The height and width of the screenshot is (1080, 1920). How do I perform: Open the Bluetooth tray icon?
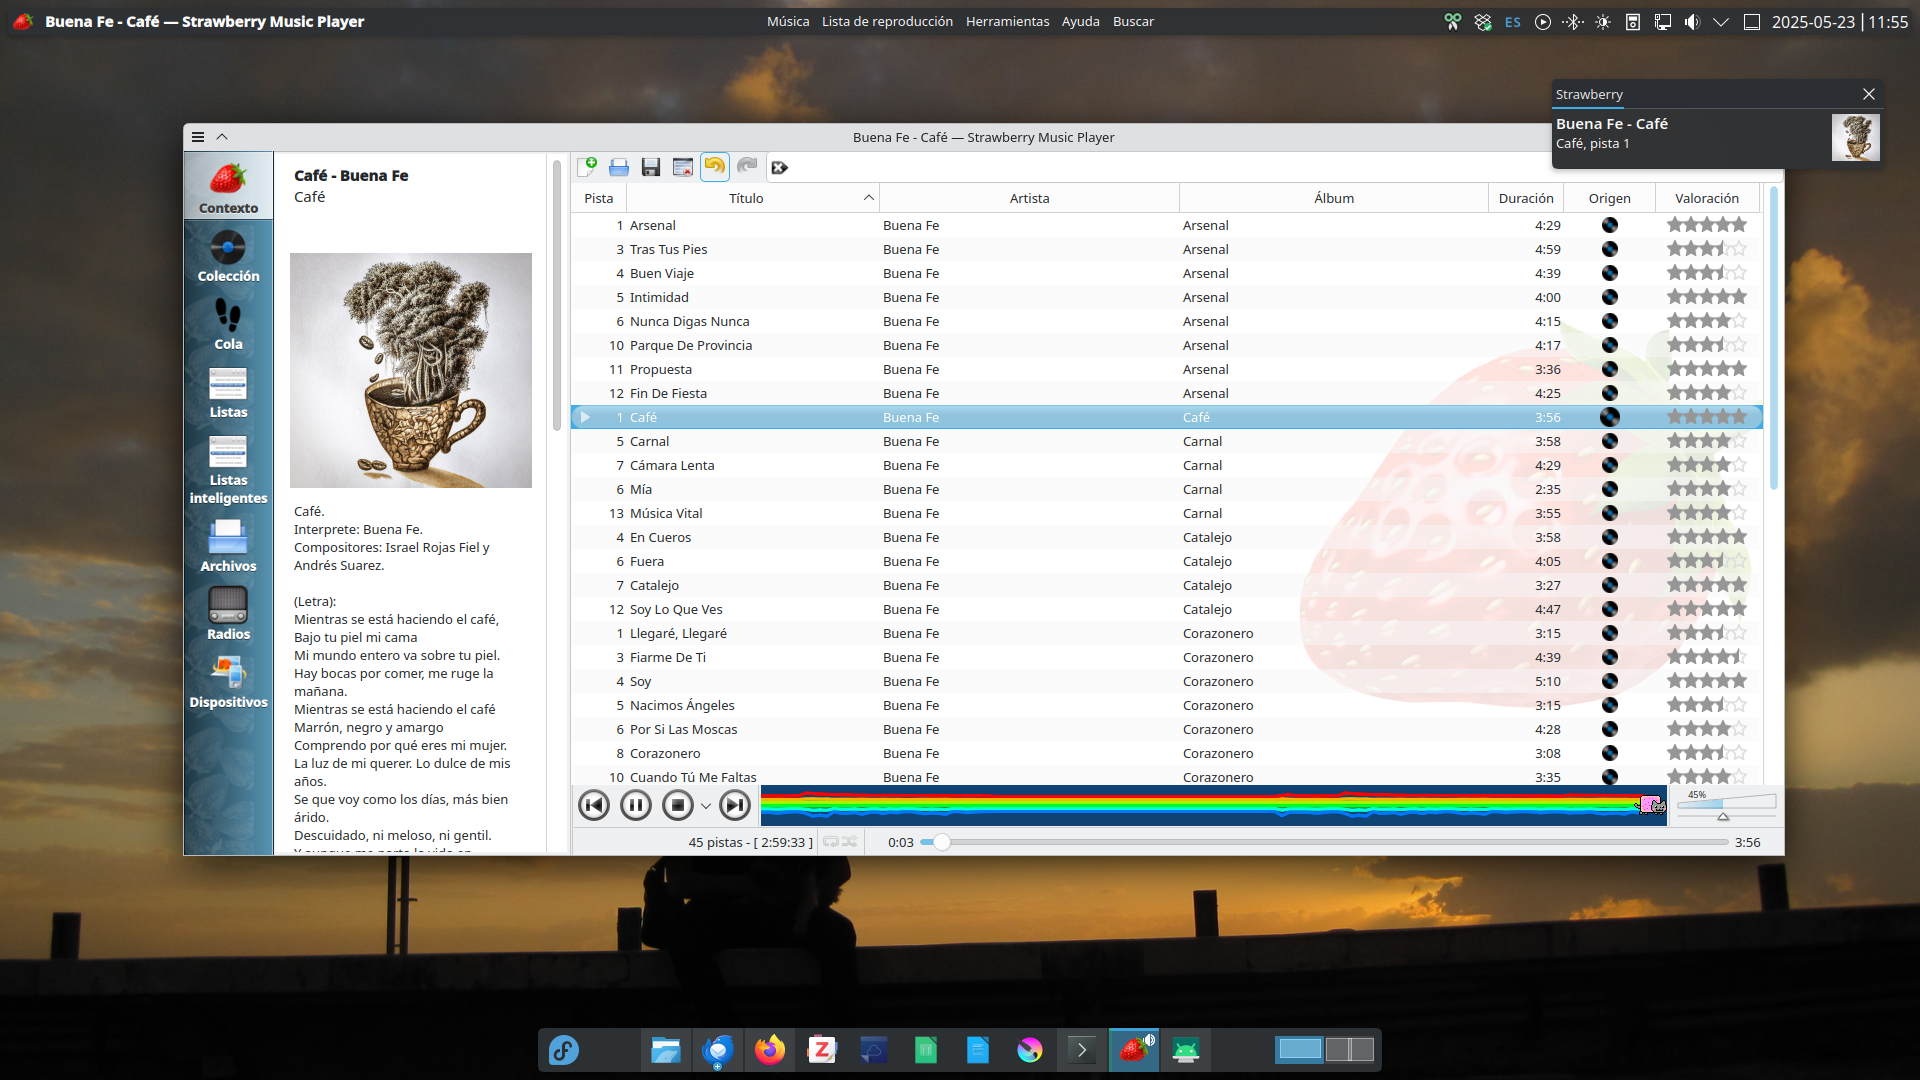point(1573,22)
